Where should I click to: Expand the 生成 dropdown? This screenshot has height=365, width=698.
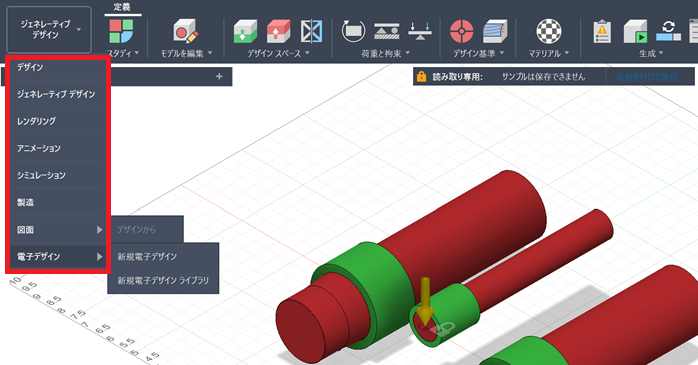[x=661, y=53]
